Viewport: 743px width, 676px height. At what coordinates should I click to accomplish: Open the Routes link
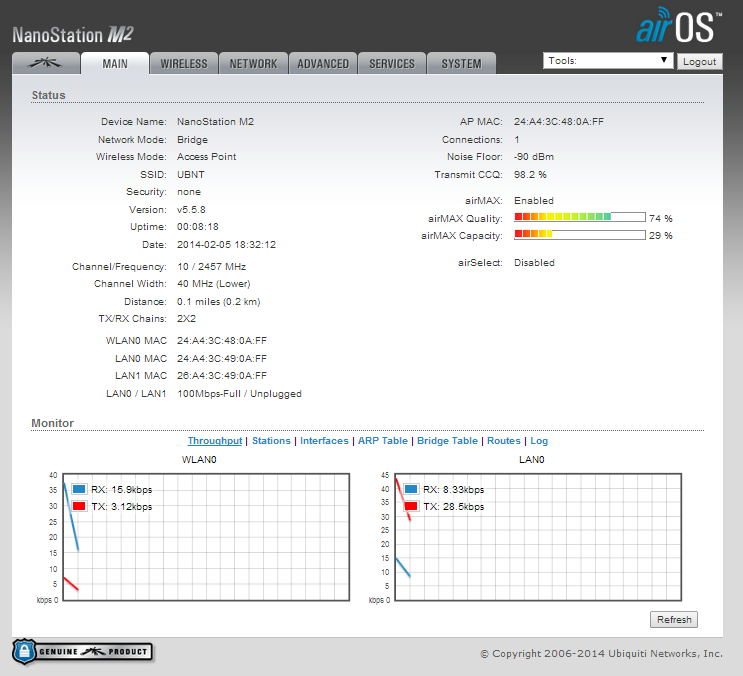tap(504, 441)
